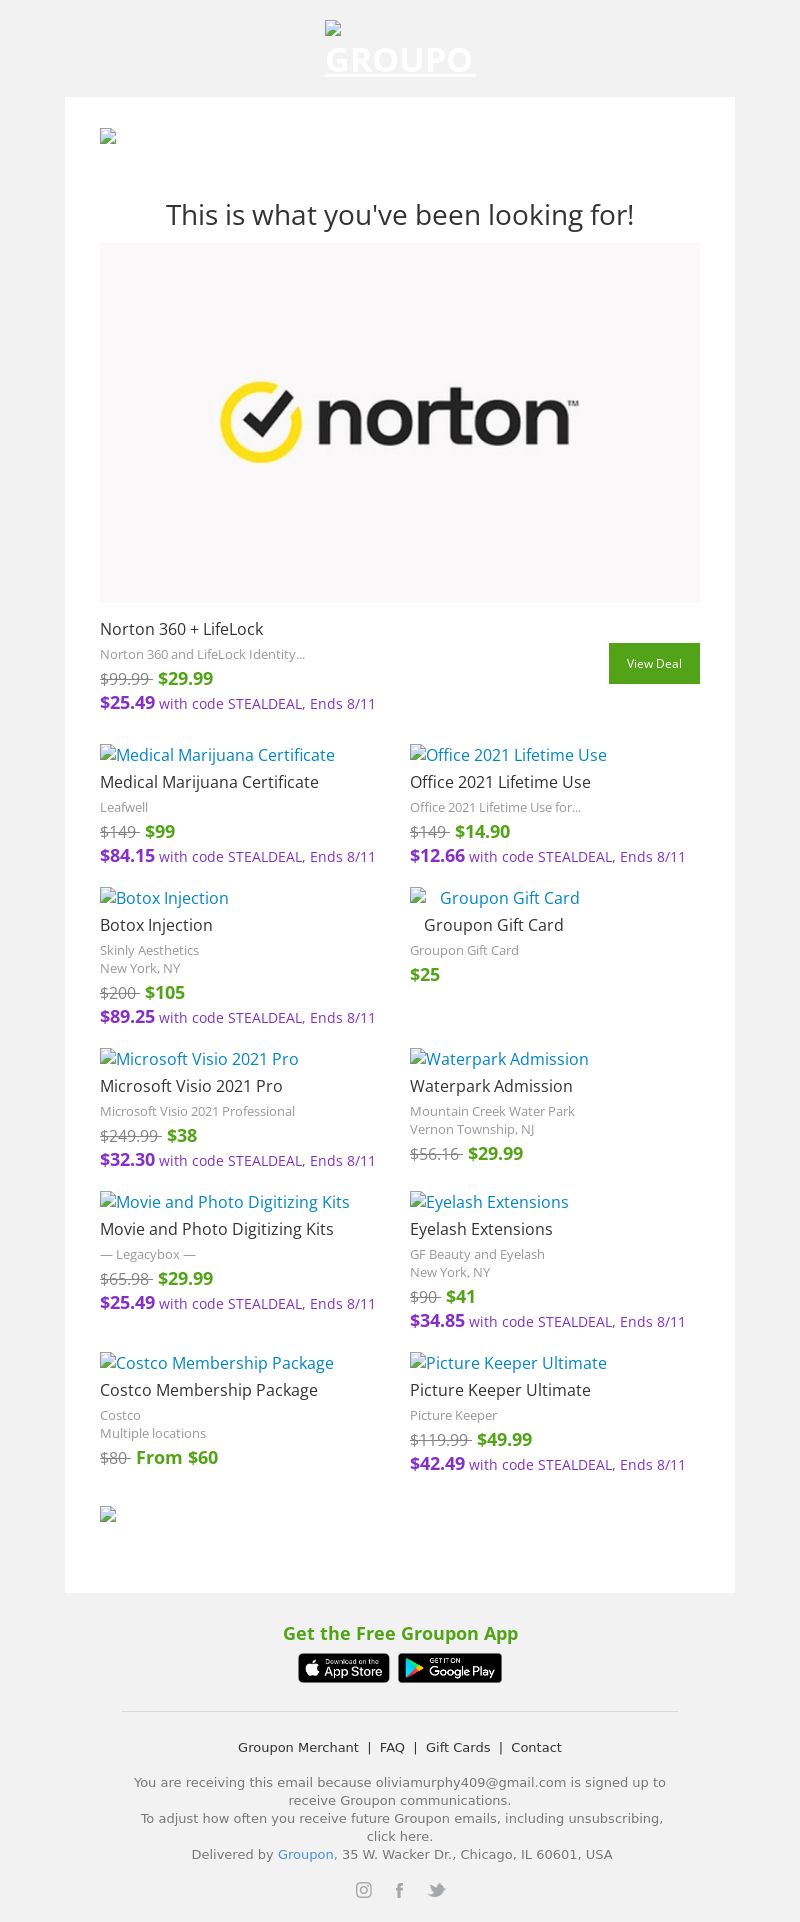Open the Medical Marijuana Certificate image link
This screenshot has width=800, height=1922.
217,755
